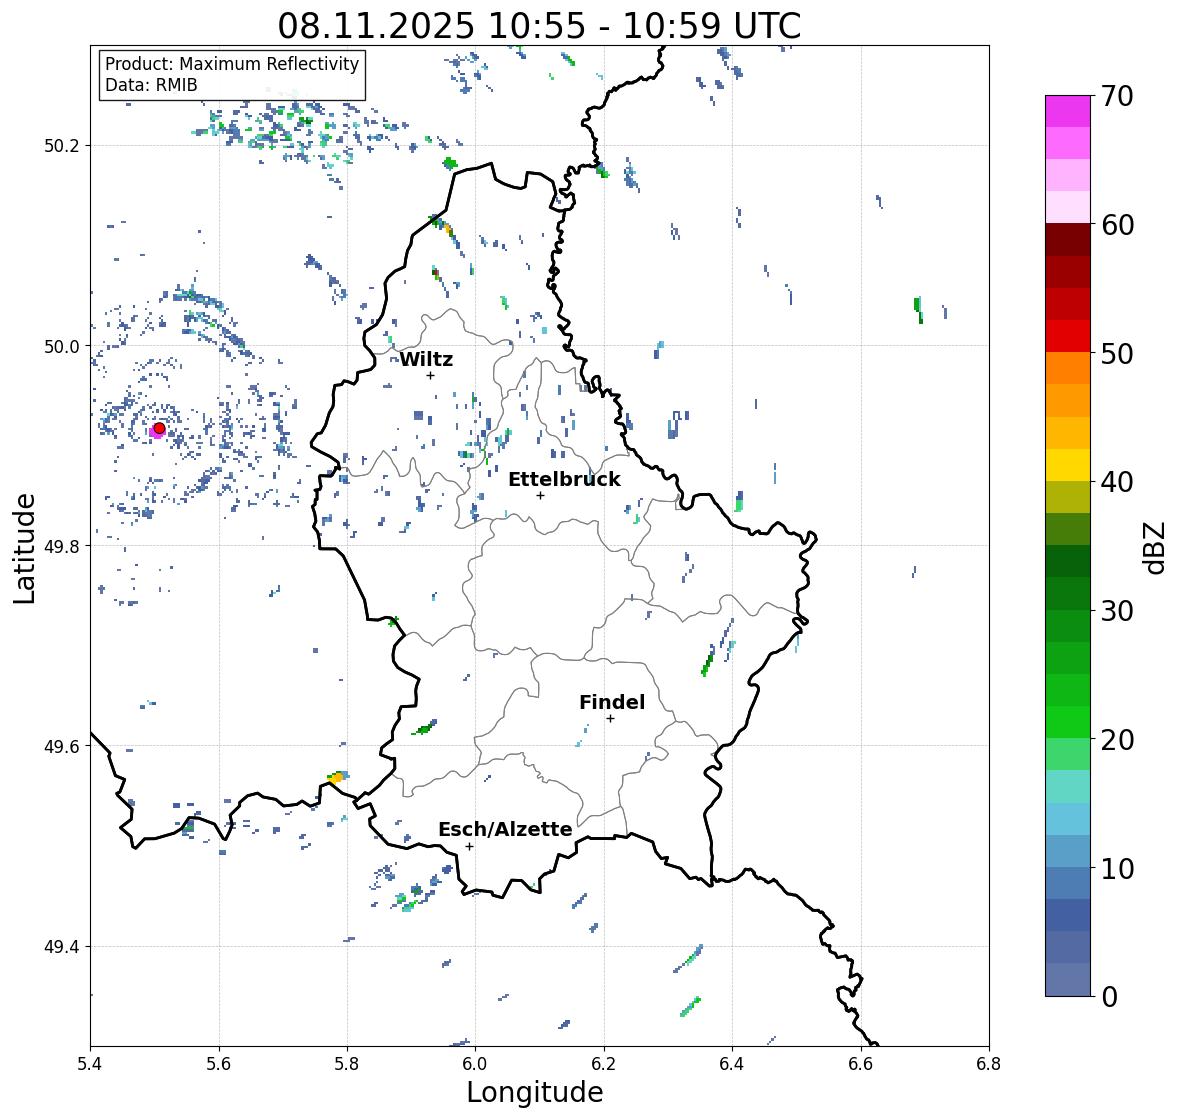Viewport: 1179px width, 1117px height.
Task: Click the red radar site marker
Action: [159, 428]
